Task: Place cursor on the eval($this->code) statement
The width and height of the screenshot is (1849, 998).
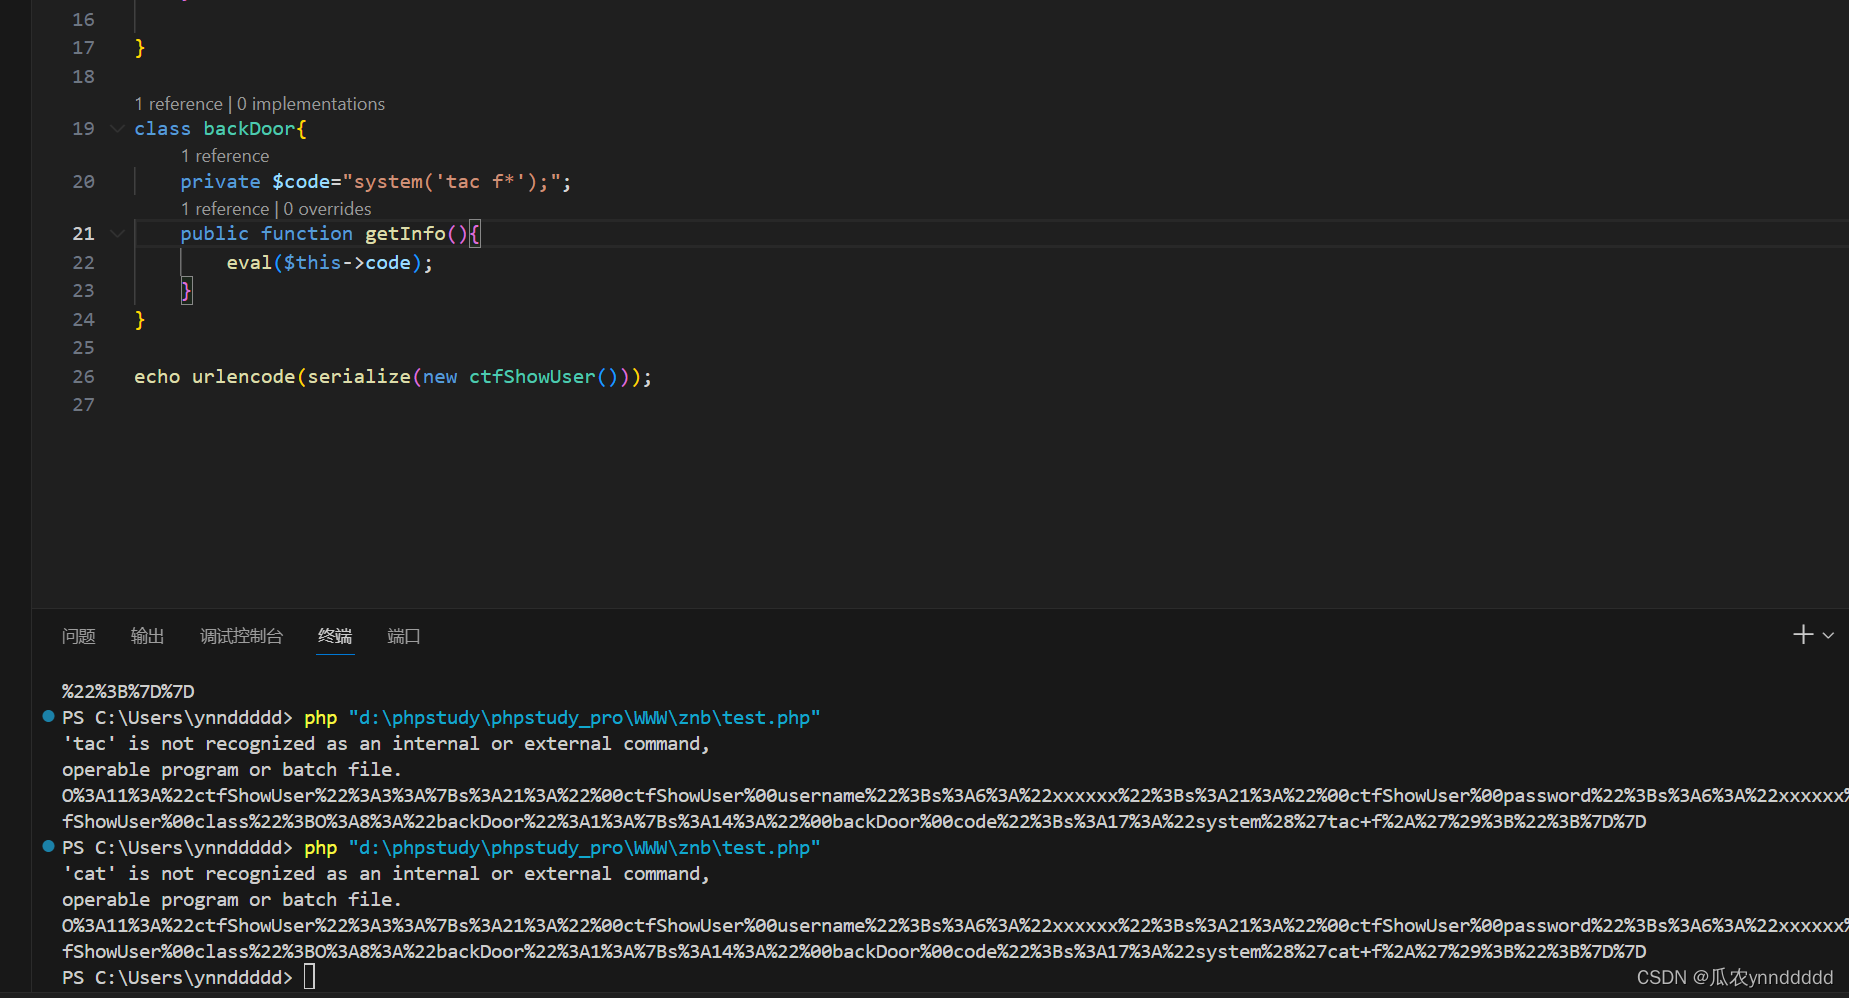Action: pyautogui.click(x=330, y=262)
